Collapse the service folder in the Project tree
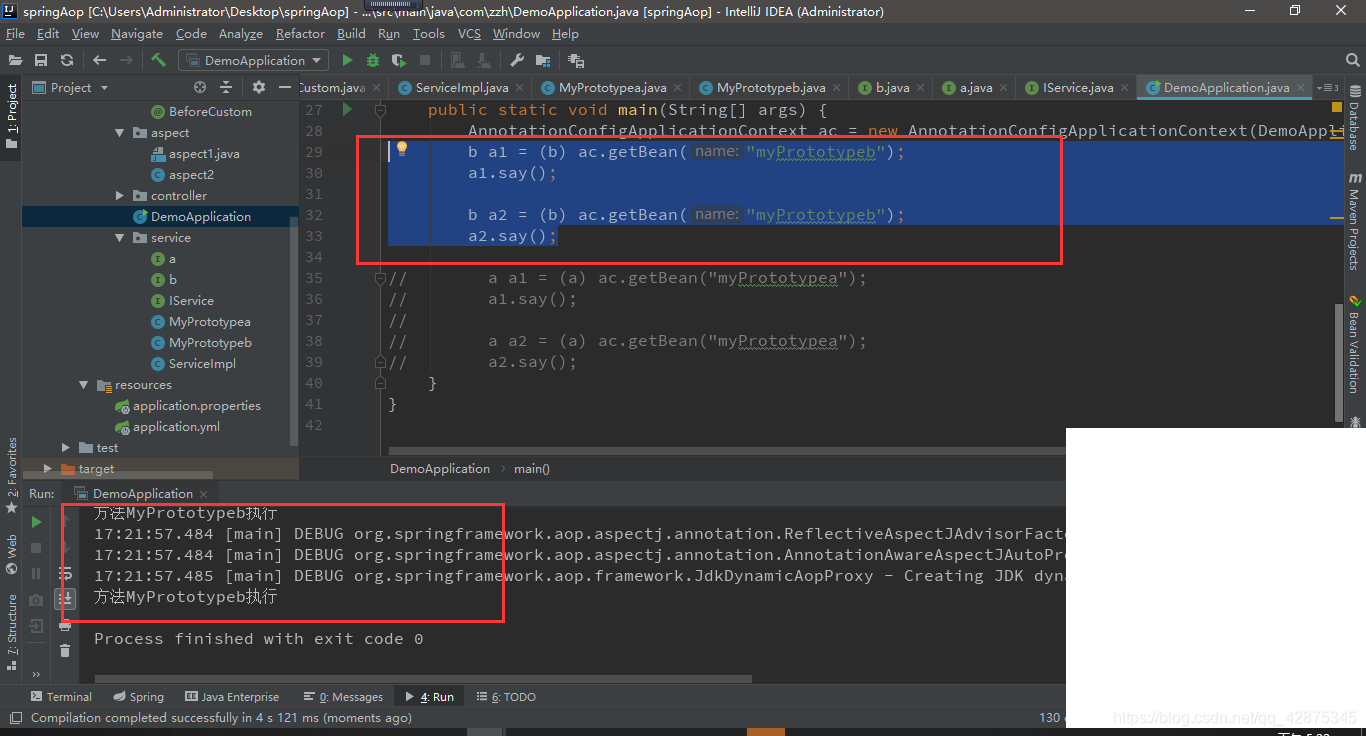The width and height of the screenshot is (1366, 736). tap(120, 237)
